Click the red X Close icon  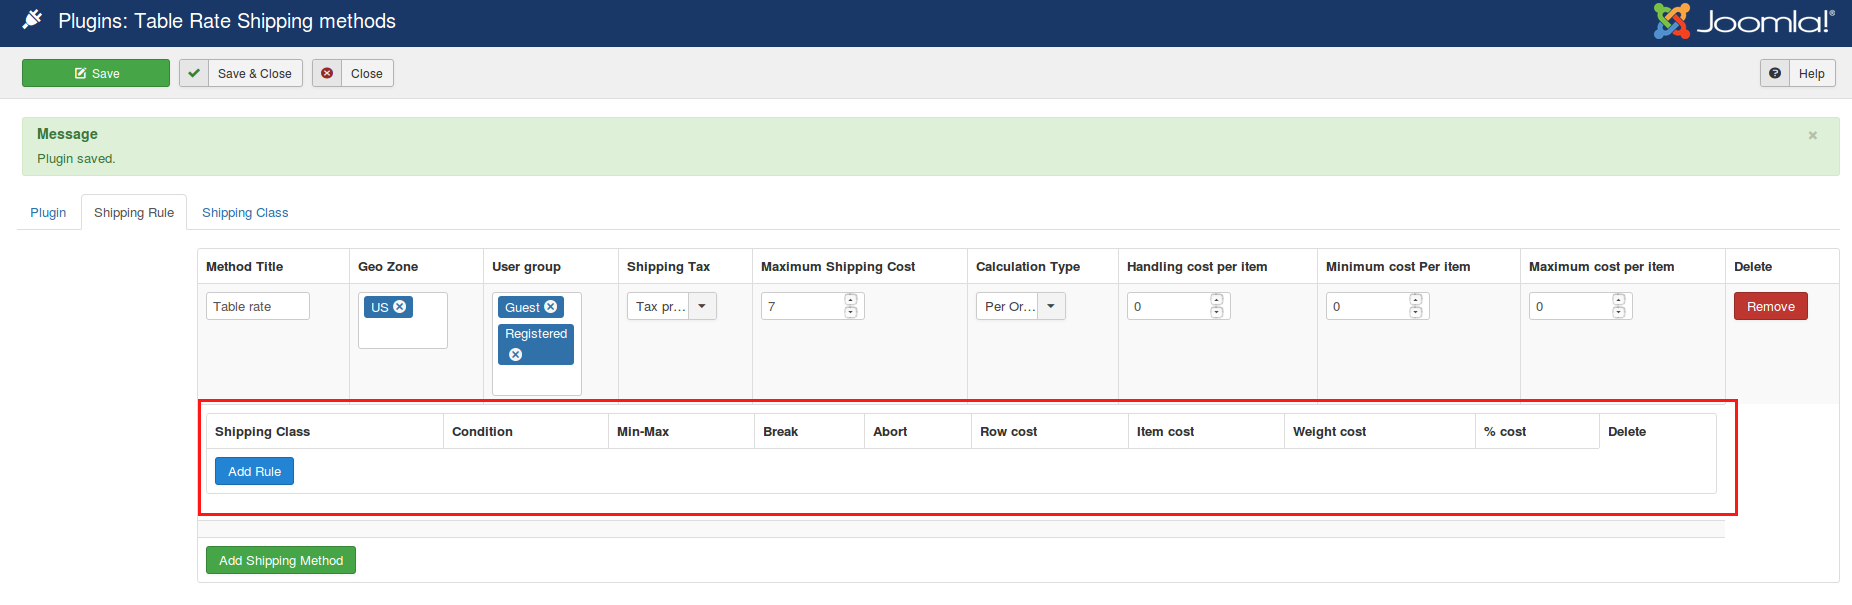coord(327,73)
